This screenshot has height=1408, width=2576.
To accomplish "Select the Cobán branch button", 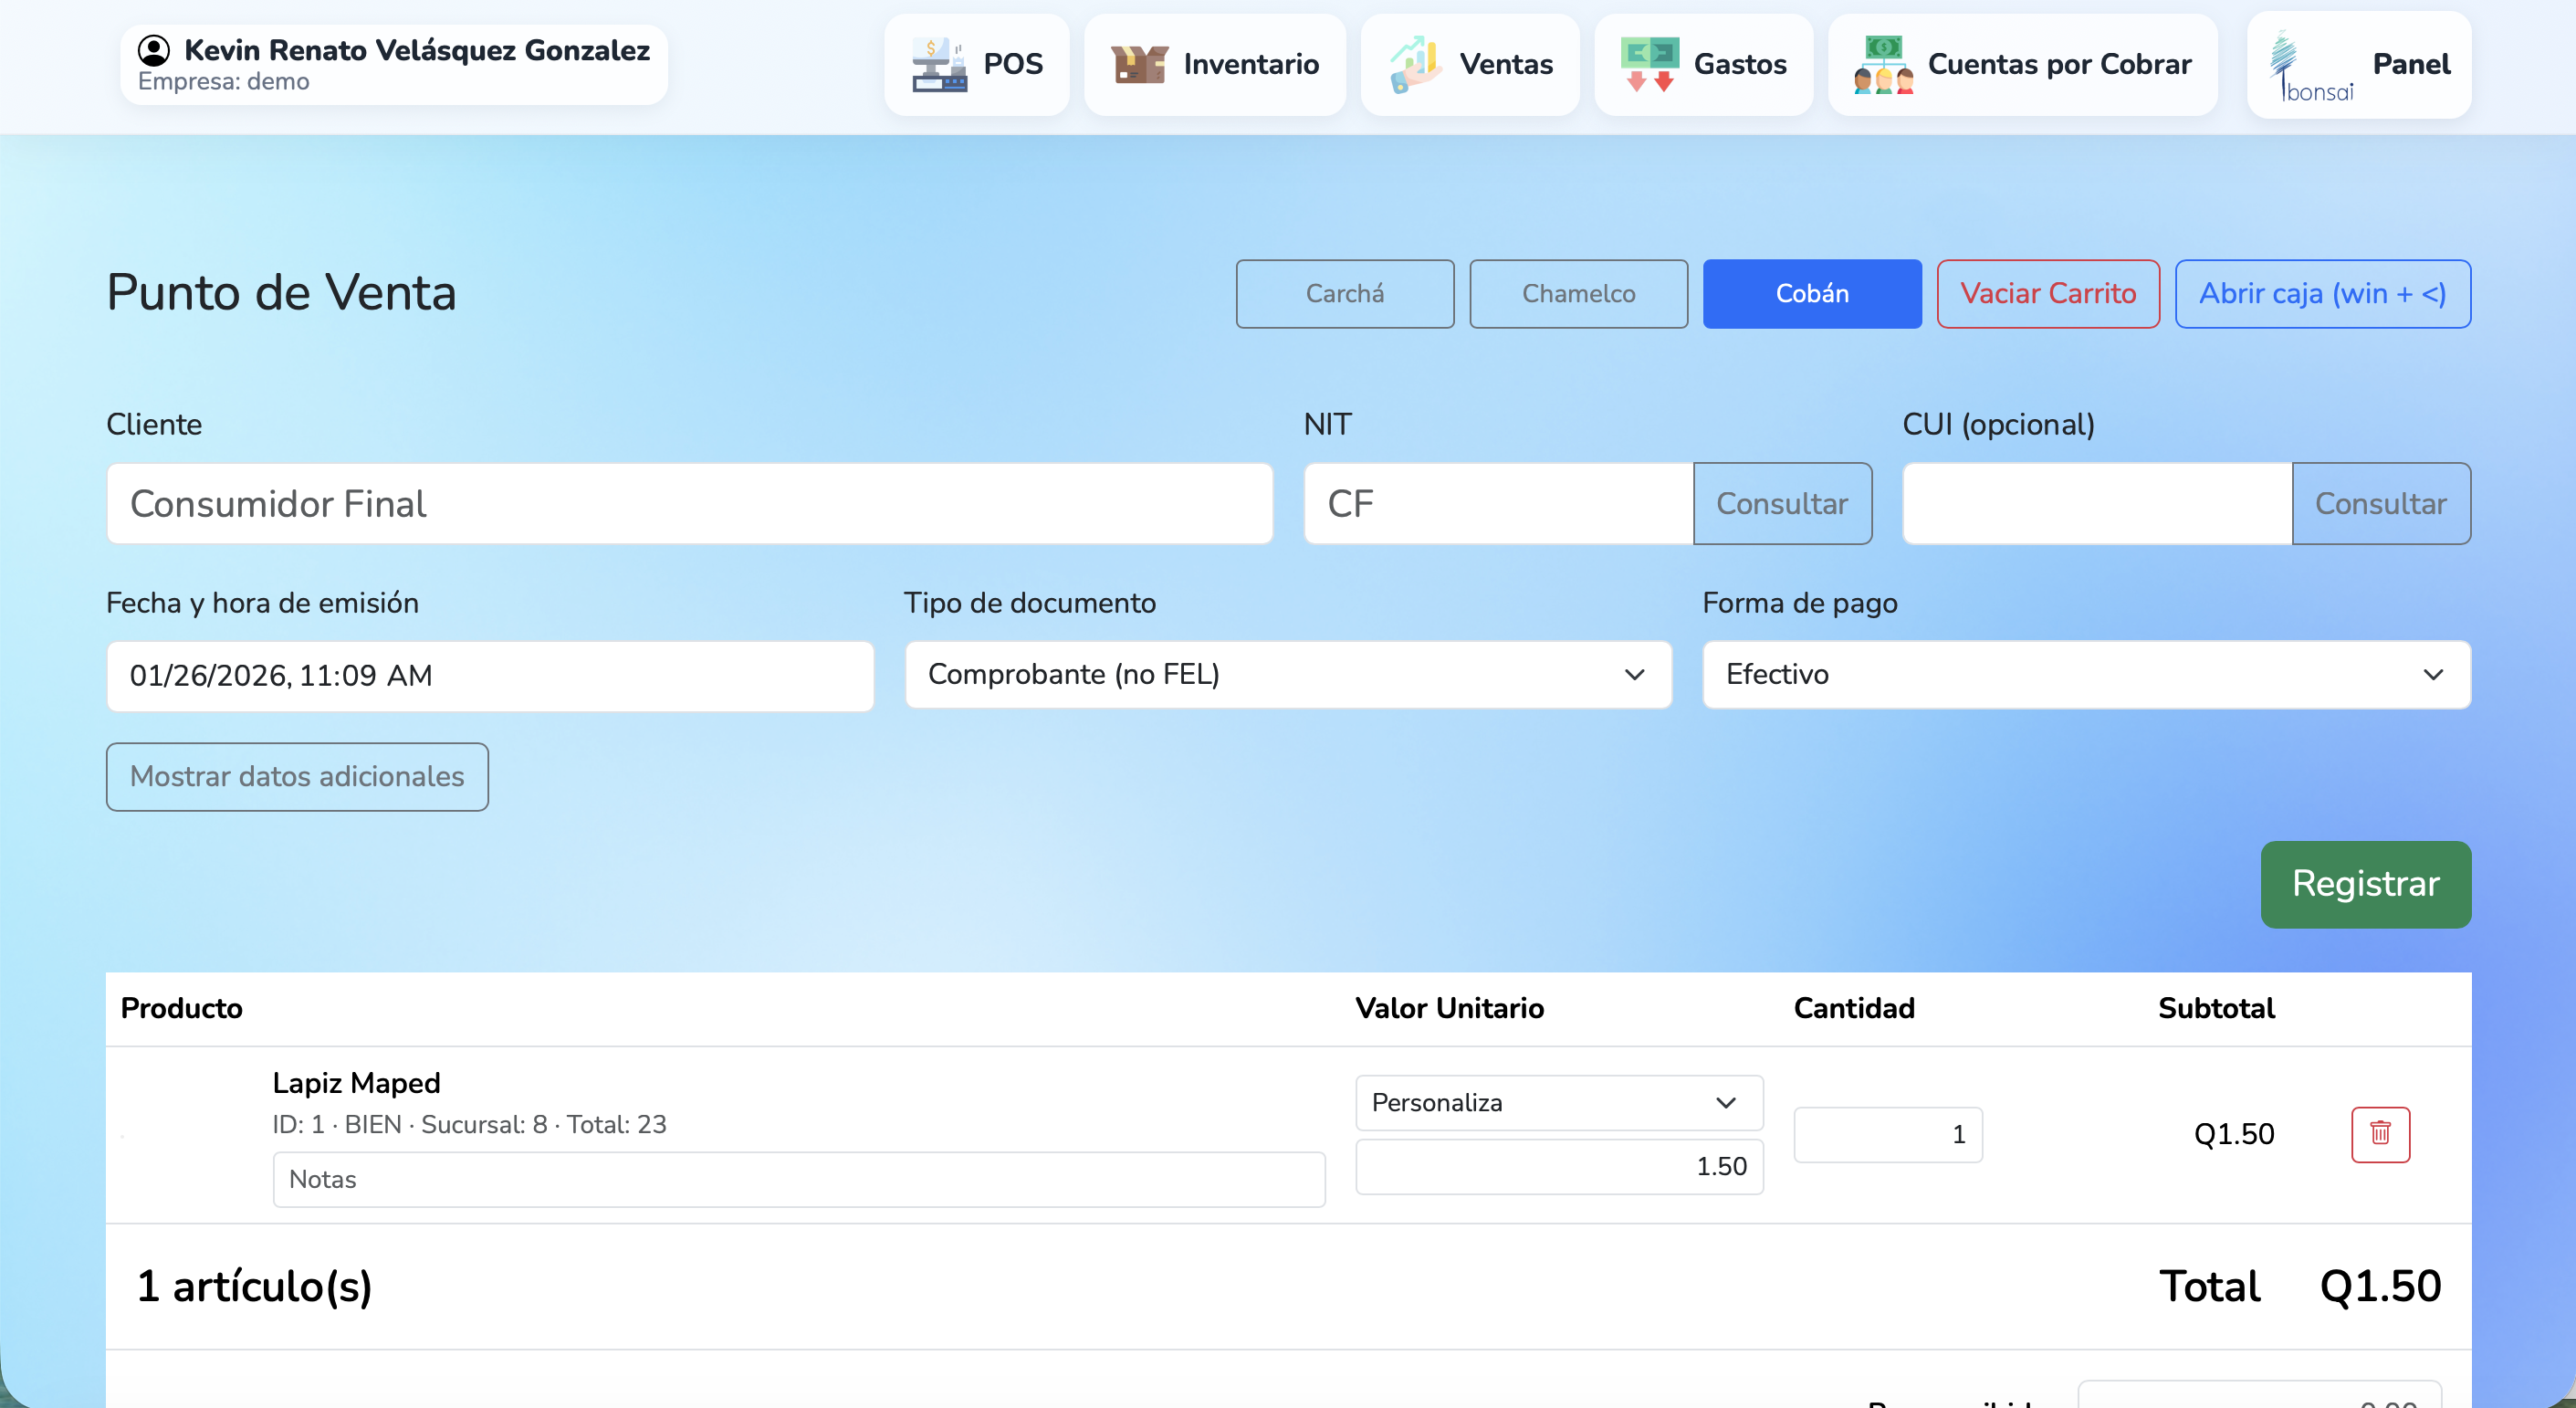I will click(1811, 293).
